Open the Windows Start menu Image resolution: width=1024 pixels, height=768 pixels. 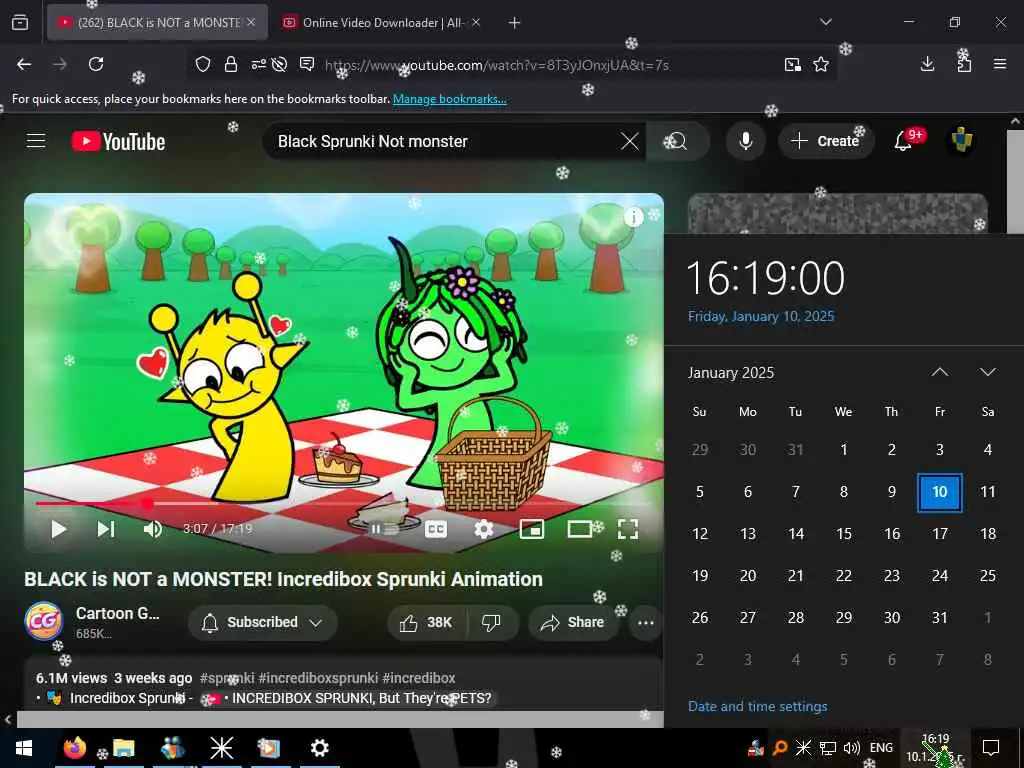(x=24, y=748)
